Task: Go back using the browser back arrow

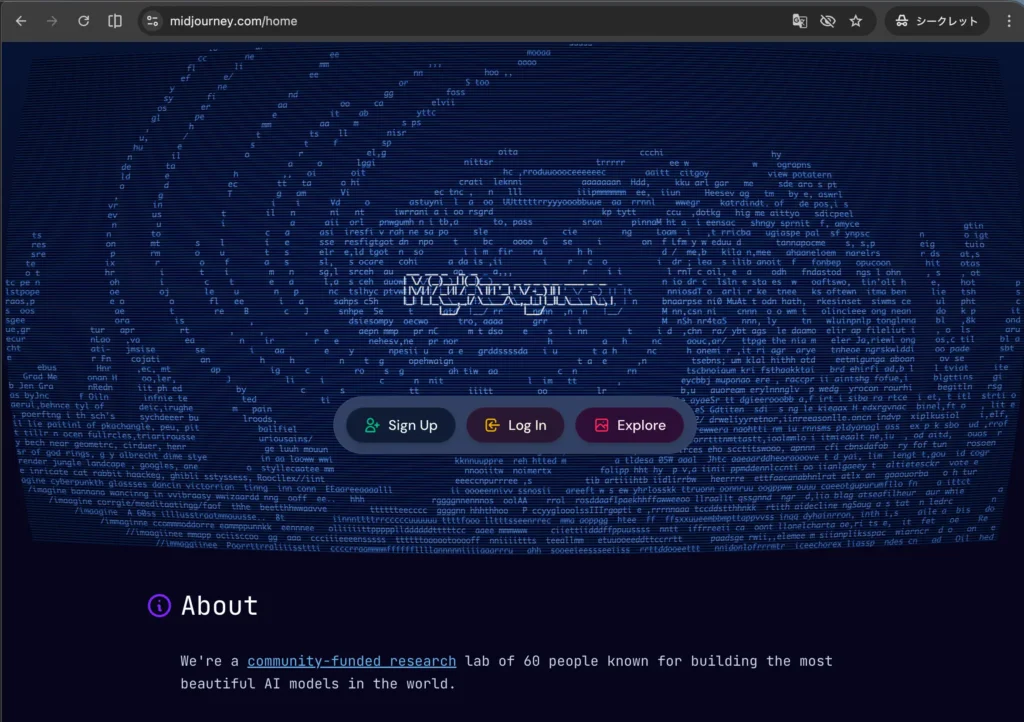Action: point(21,21)
